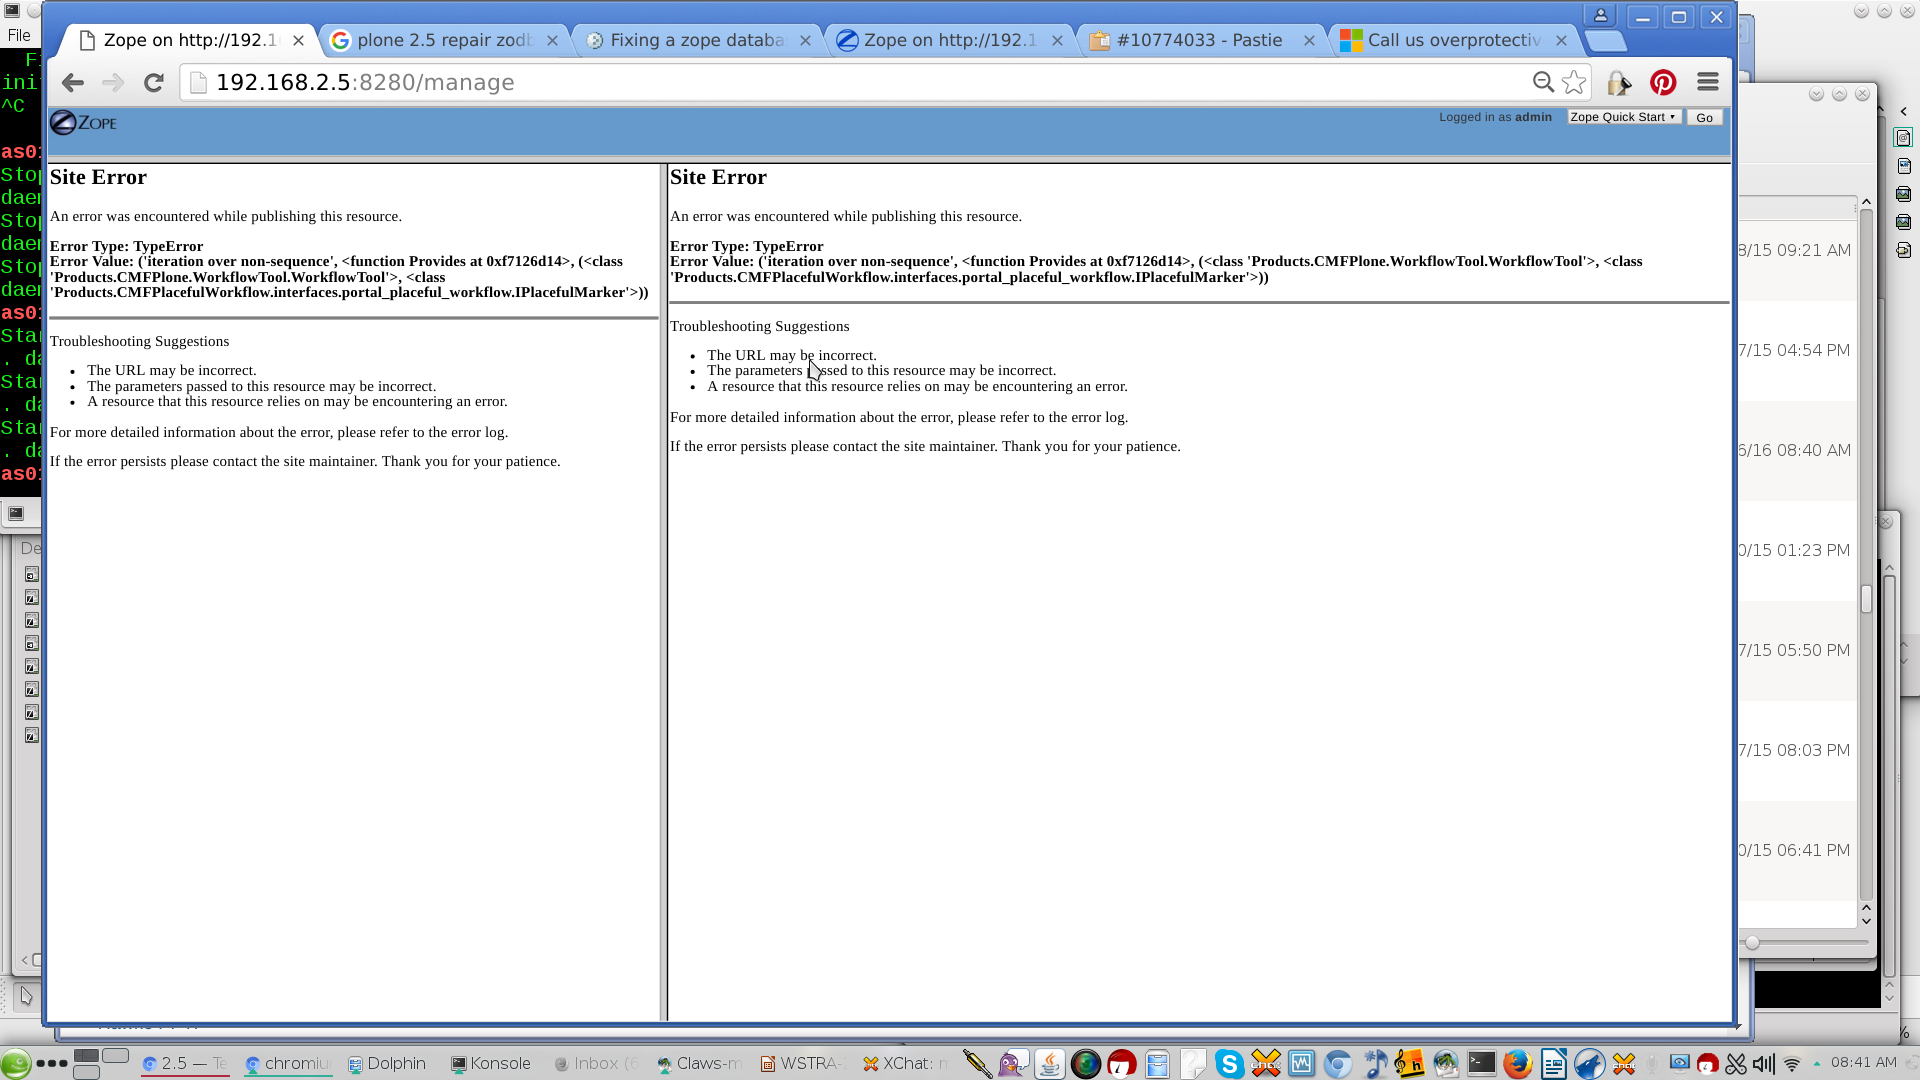Image resolution: width=1920 pixels, height=1080 pixels.
Task: Expand the hidden system tray icons arrow
Action: tap(1817, 1064)
